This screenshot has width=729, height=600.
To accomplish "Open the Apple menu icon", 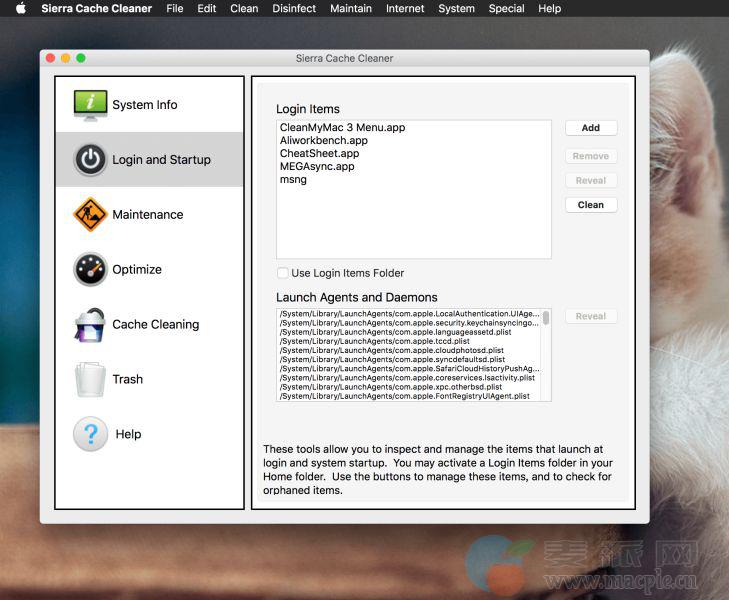I will (x=20, y=9).
